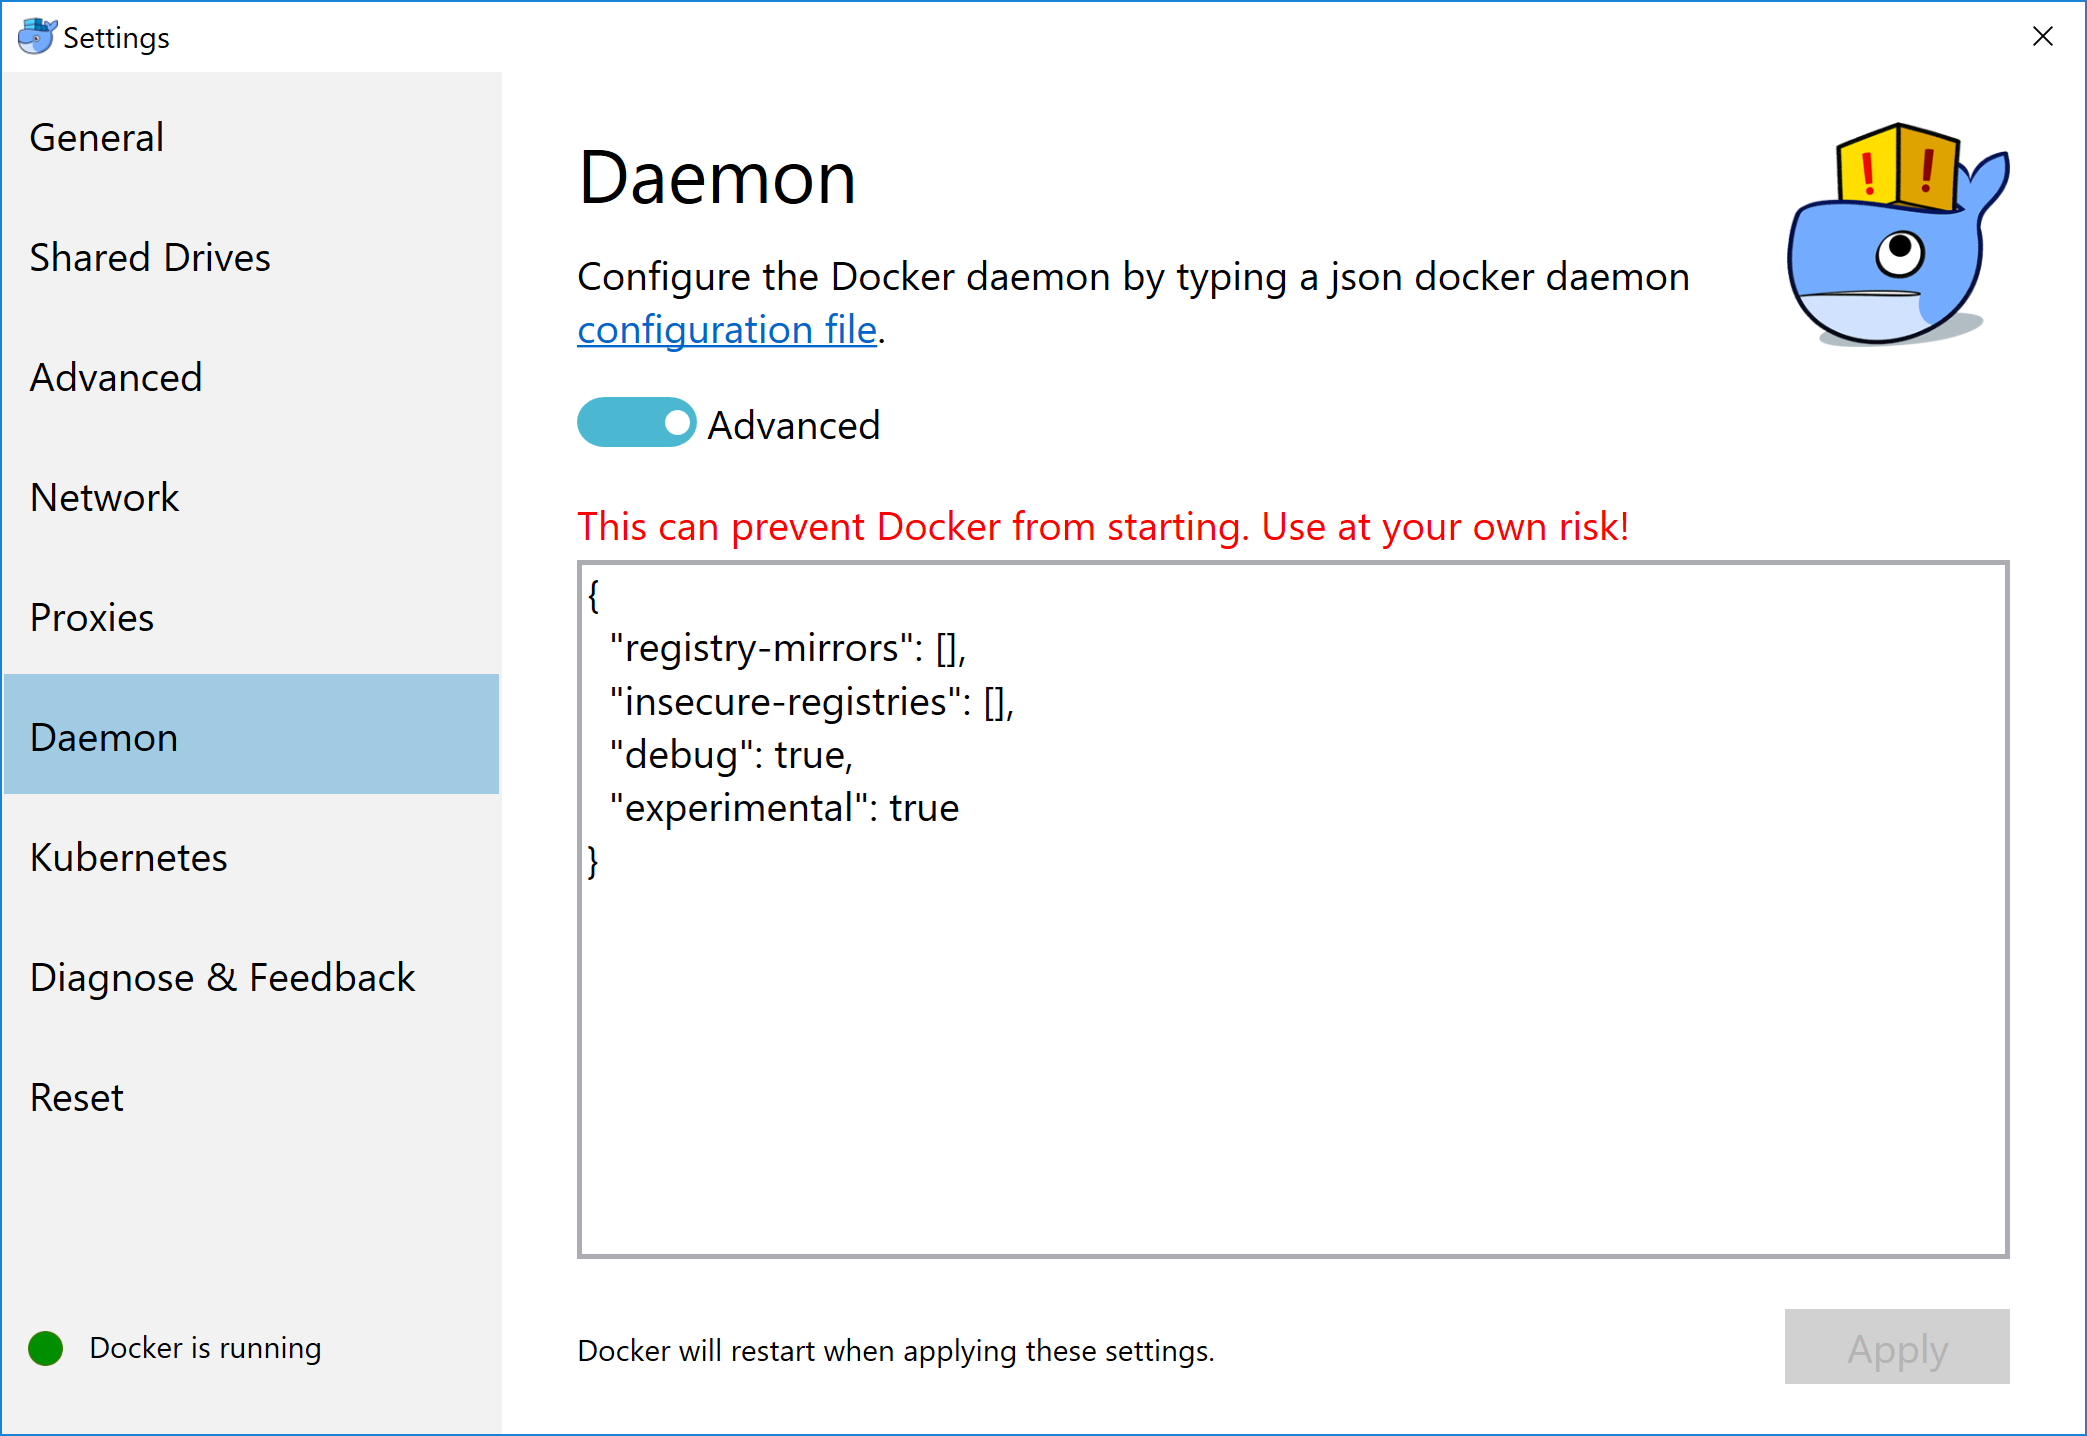The image size is (2087, 1436).
Task: Open the Reset settings section
Action: coord(76,1097)
